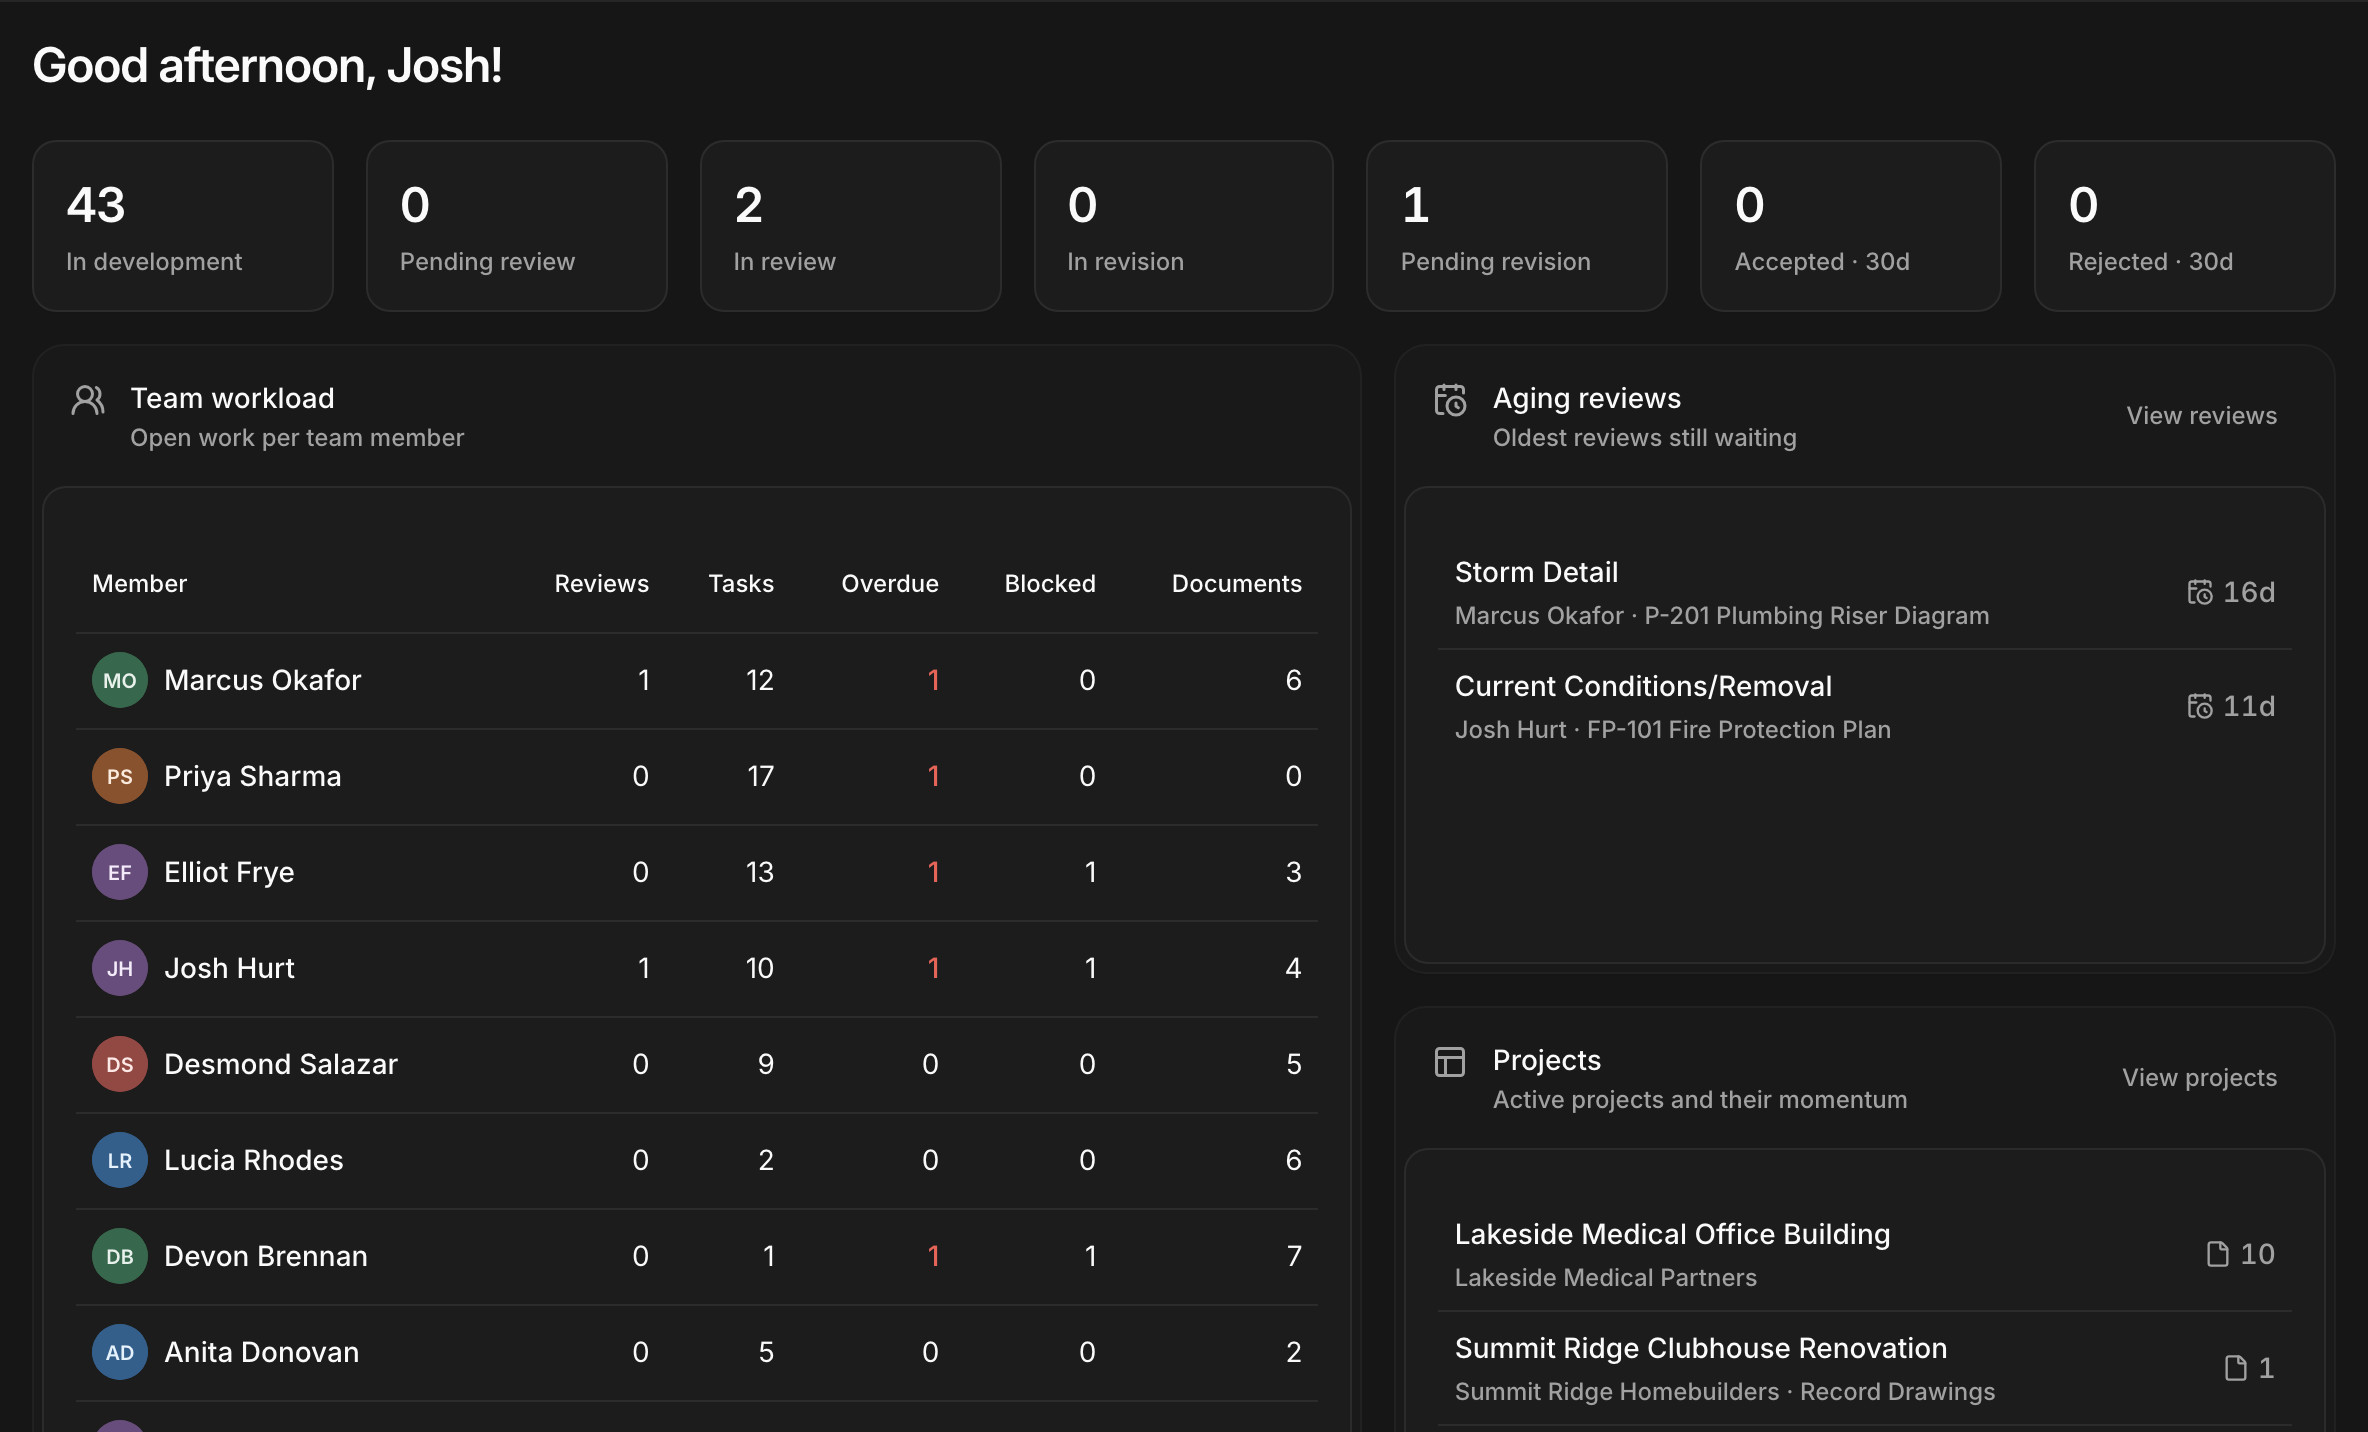Click the Projects panel layout icon
Viewport: 2368px width, 1432px height.
[1450, 1062]
